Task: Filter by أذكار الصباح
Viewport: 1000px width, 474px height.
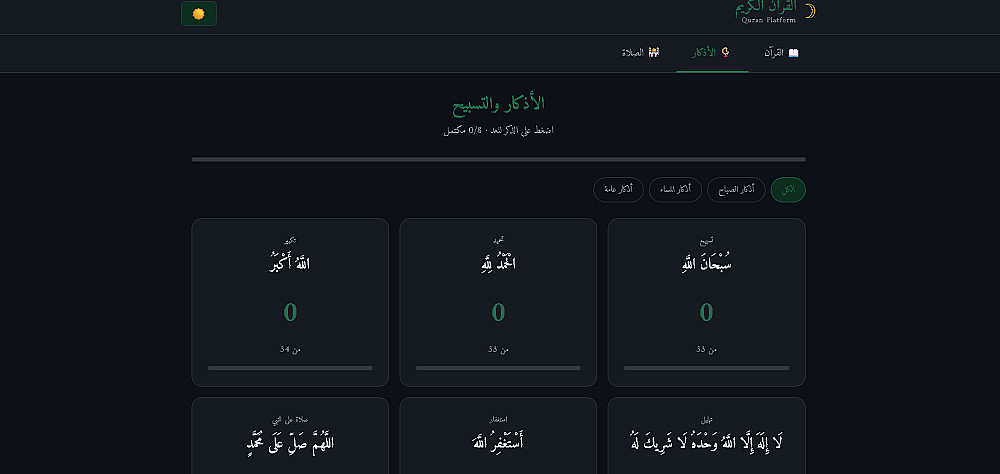Action: pos(736,189)
